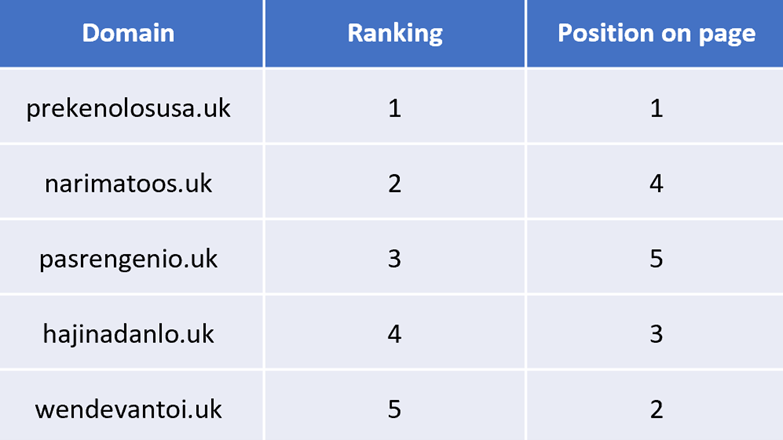
Task: Click ranking value 3 for pasrengenio.uk
Action: pyautogui.click(x=394, y=259)
